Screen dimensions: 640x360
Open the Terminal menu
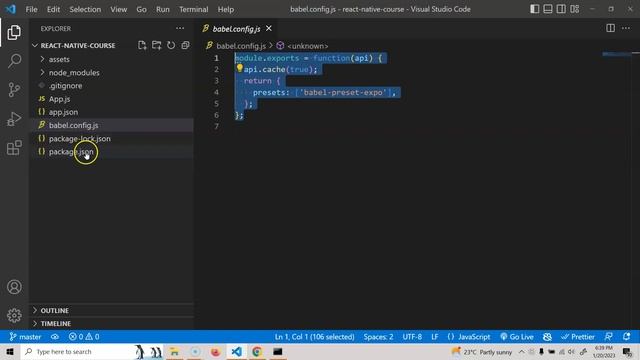193,9
